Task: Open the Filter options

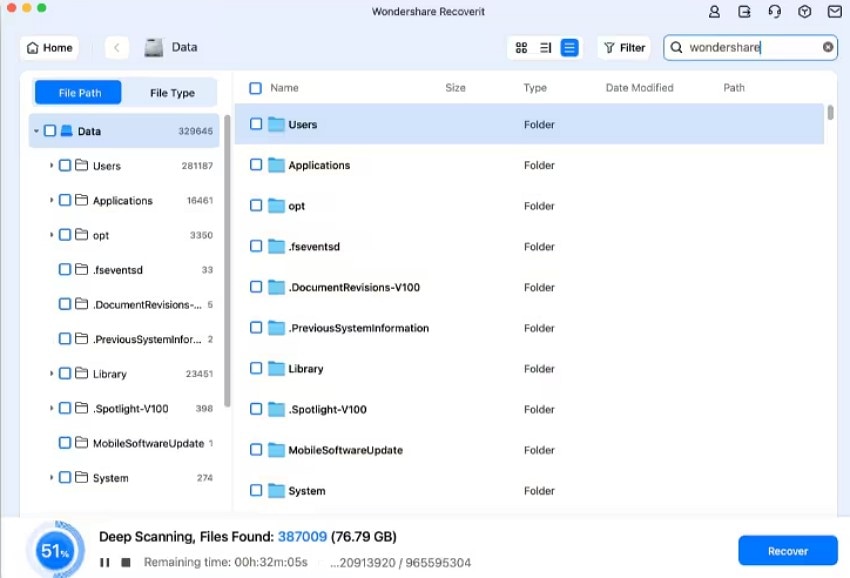Action: click(x=624, y=48)
